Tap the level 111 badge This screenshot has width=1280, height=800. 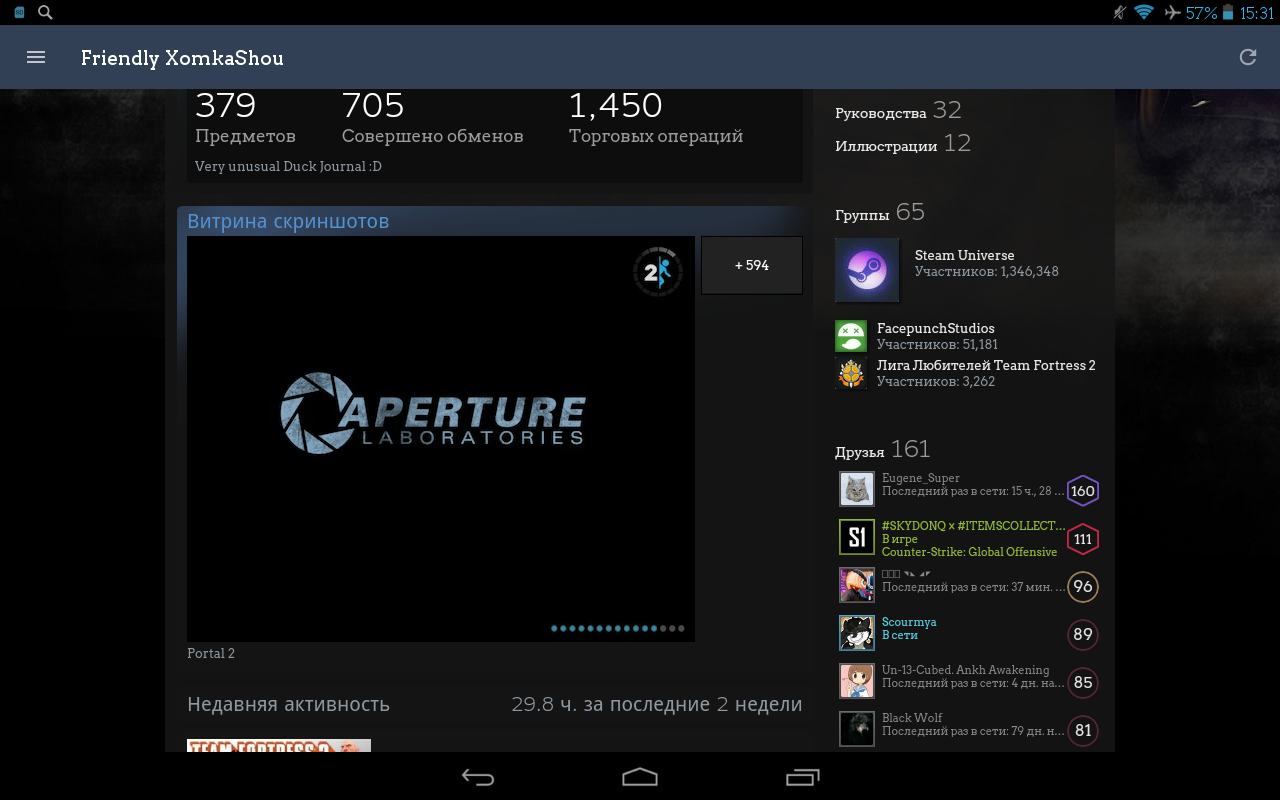click(x=1083, y=539)
